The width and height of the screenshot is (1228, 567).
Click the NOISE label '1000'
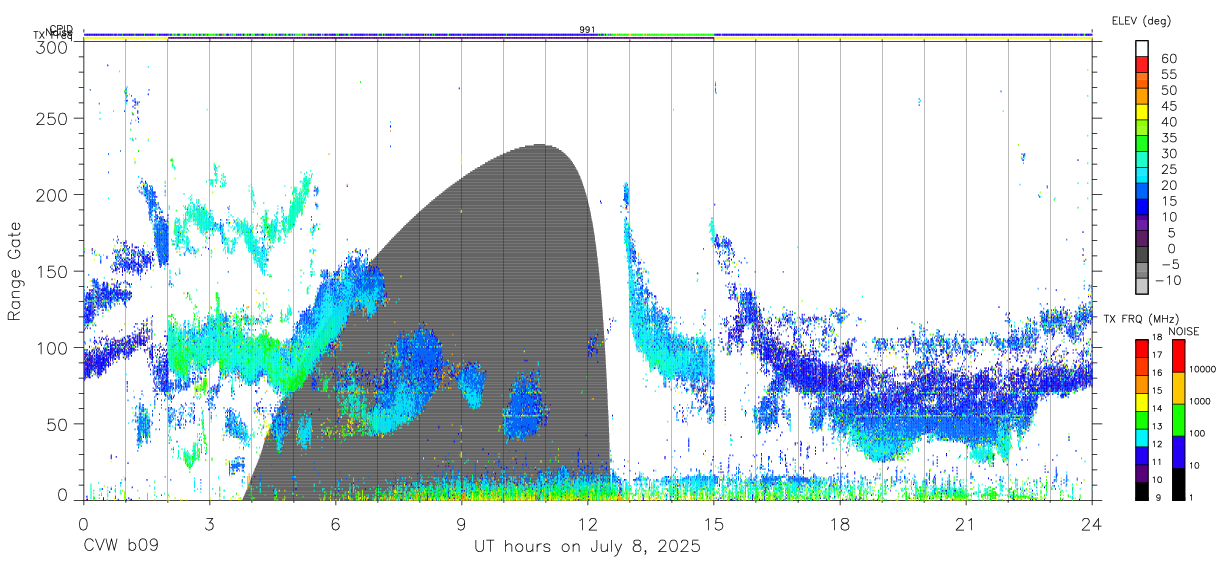[x=1199, y=401]
